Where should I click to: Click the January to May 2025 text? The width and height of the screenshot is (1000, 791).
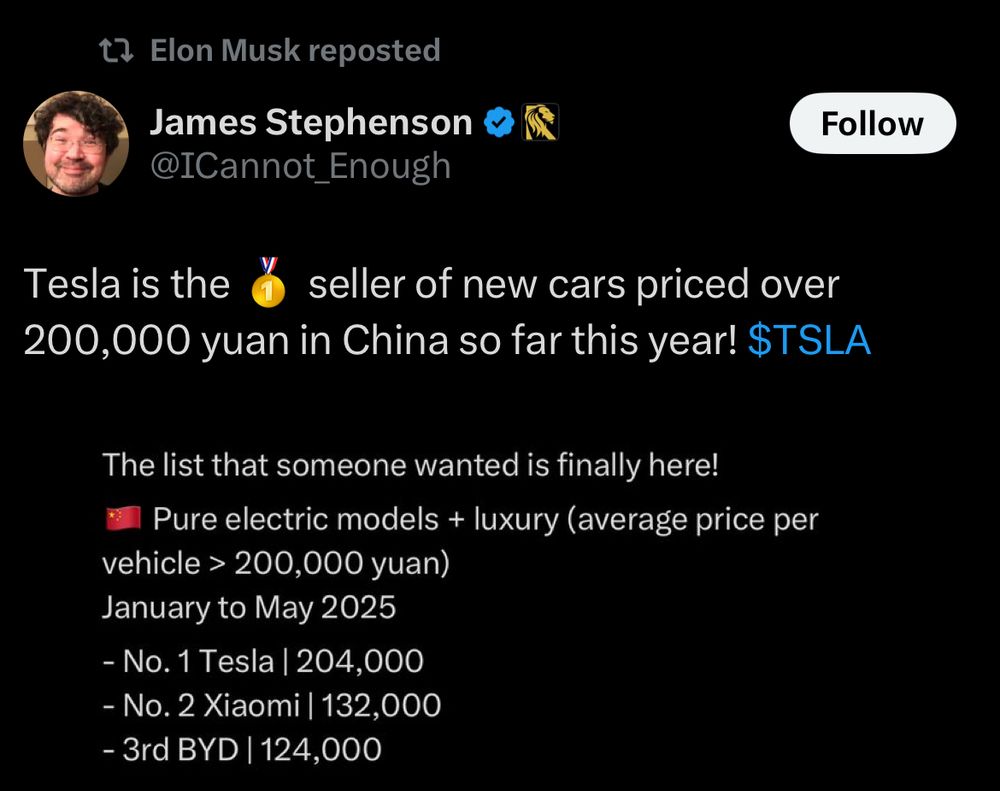click(x=249, y=607)
